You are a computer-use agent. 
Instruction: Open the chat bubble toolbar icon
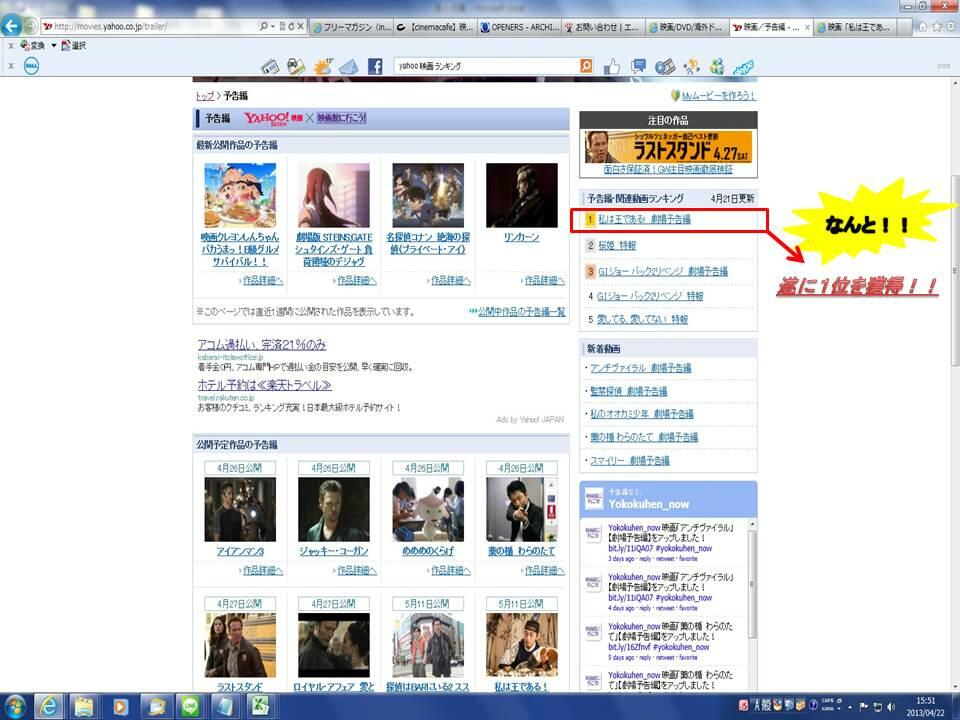pos(638,66)
